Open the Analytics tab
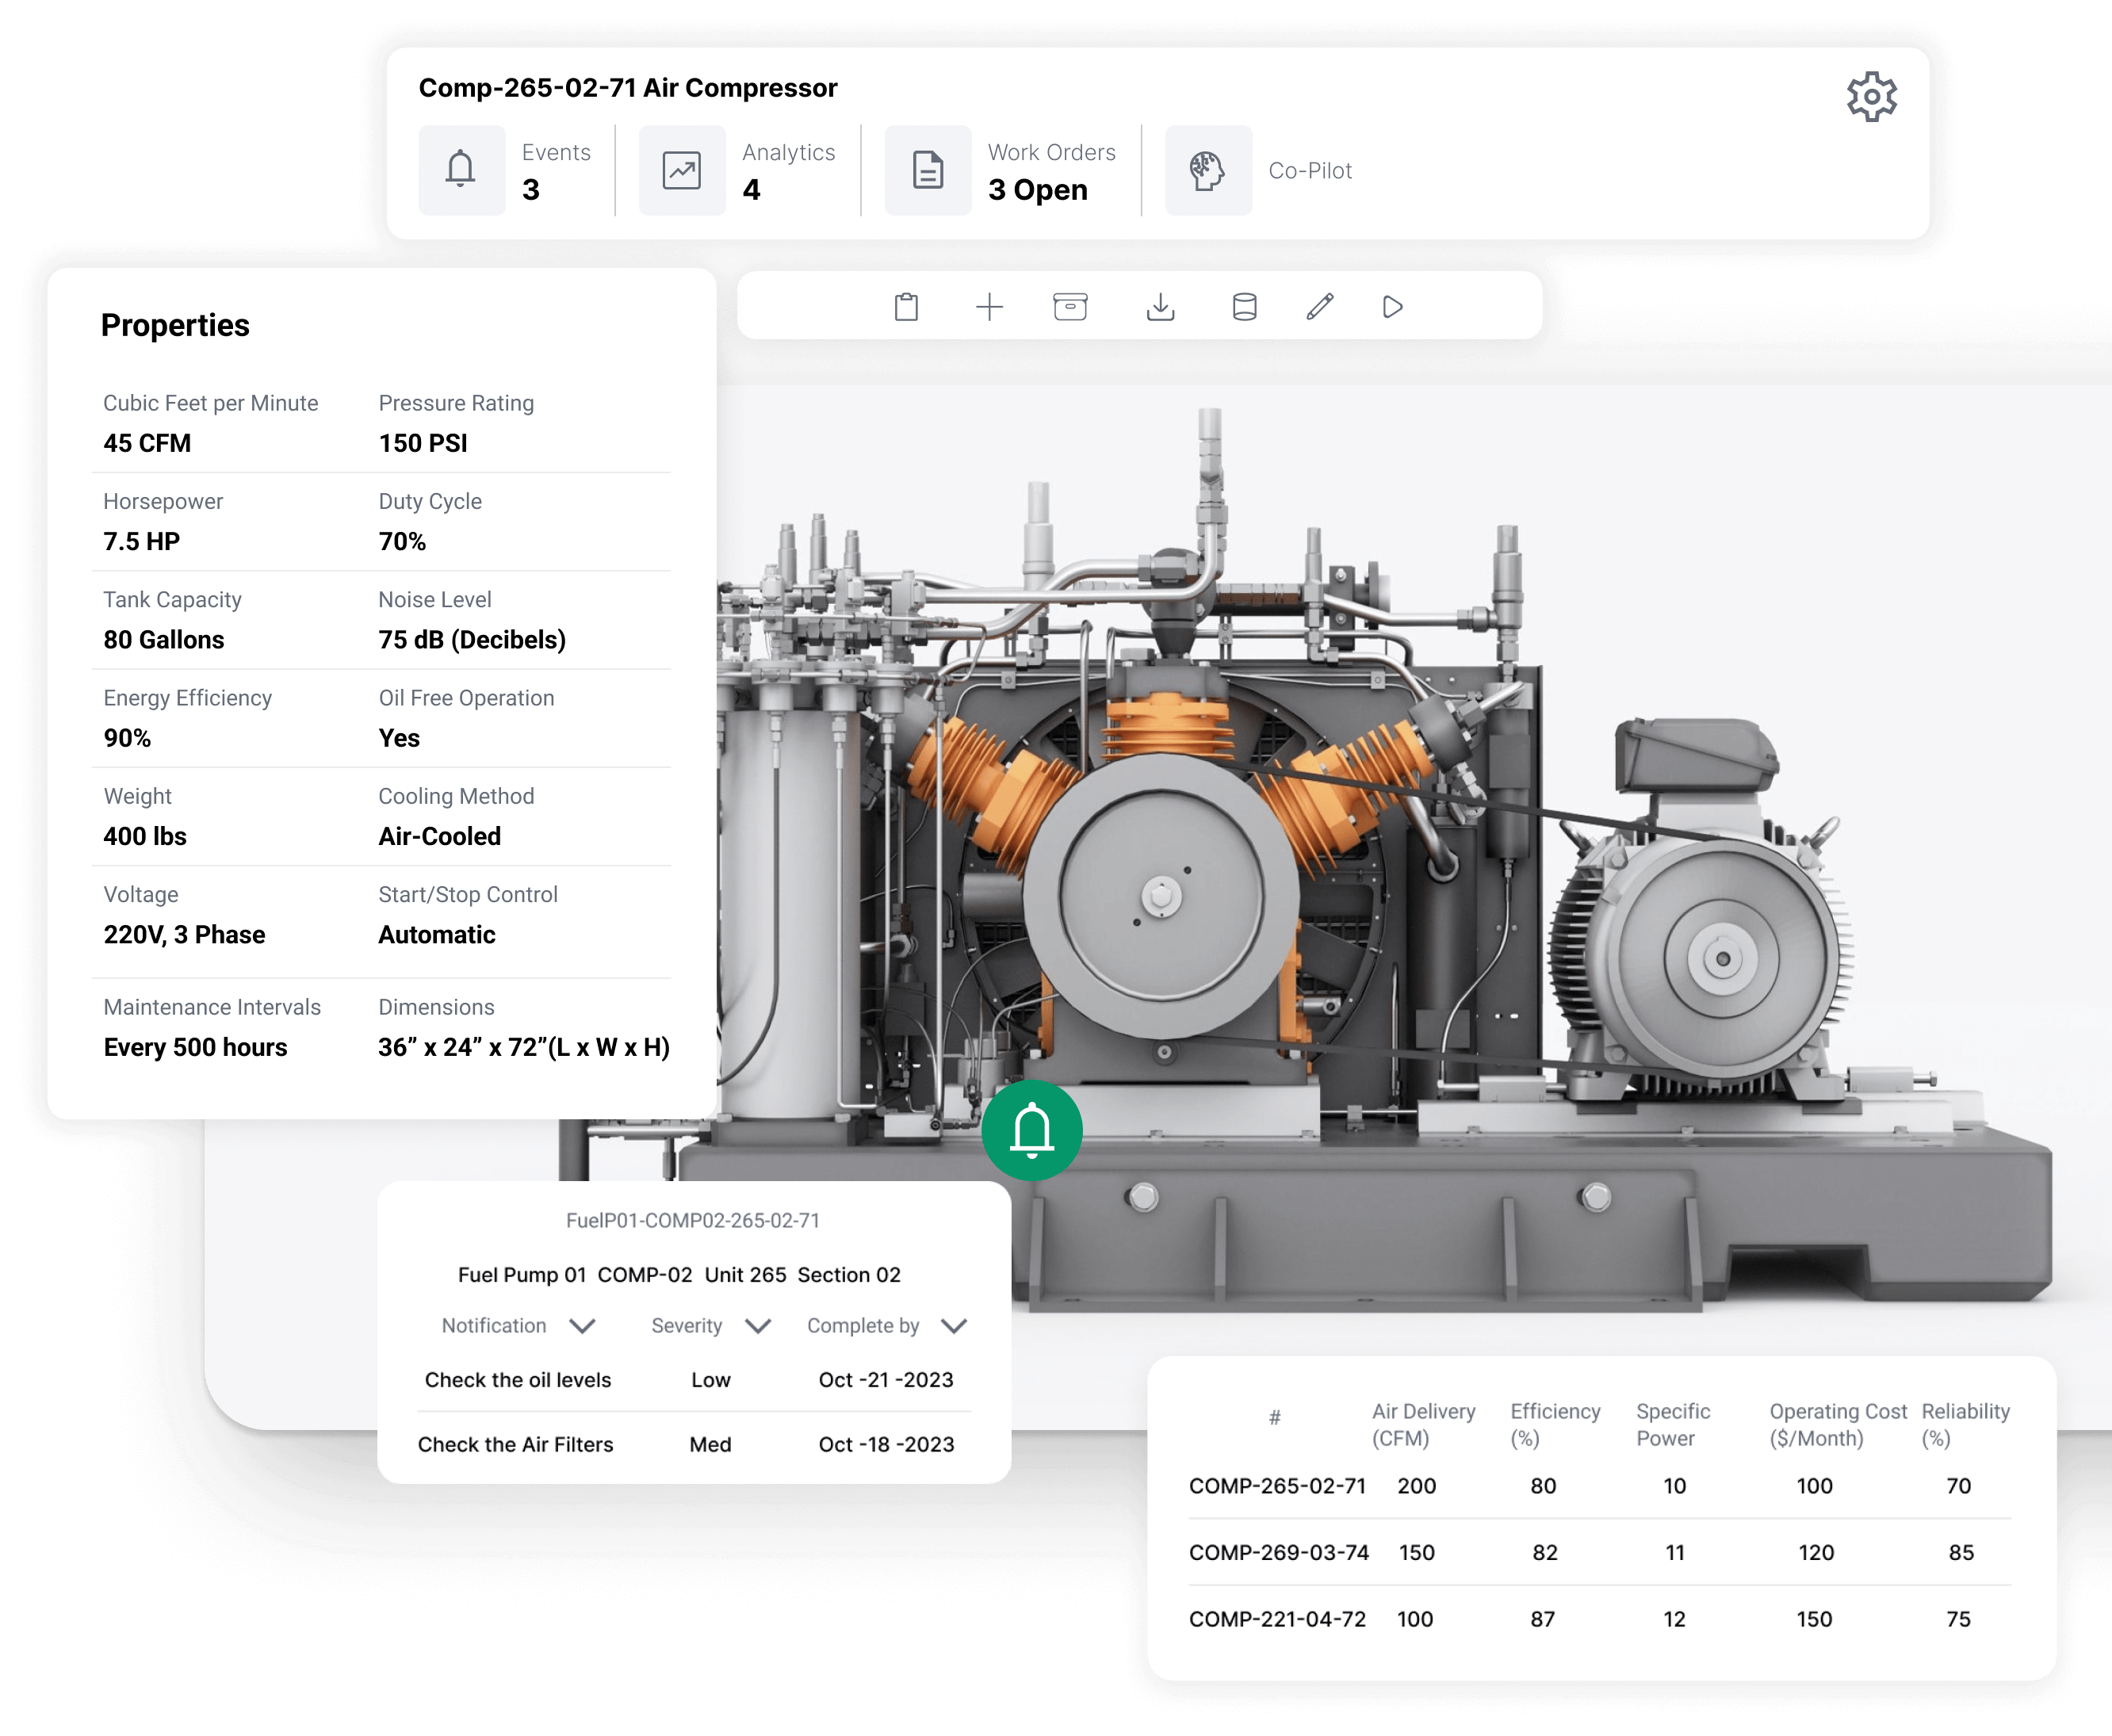 point(737,170)
